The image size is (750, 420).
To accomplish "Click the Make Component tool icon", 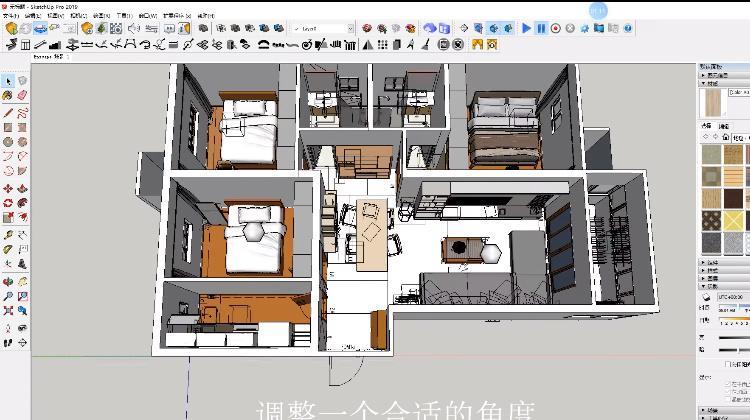I will coord(21,81).
